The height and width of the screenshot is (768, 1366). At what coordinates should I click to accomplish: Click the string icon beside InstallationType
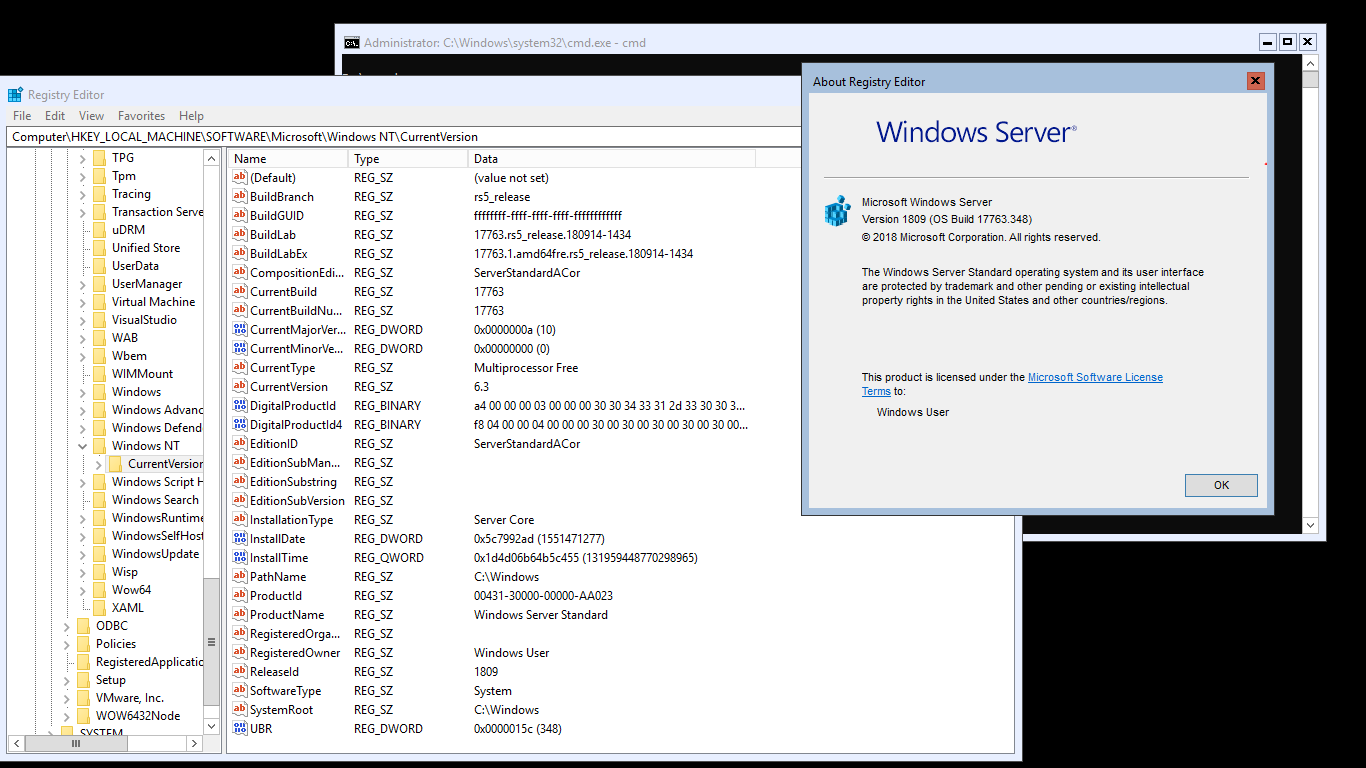239,520
